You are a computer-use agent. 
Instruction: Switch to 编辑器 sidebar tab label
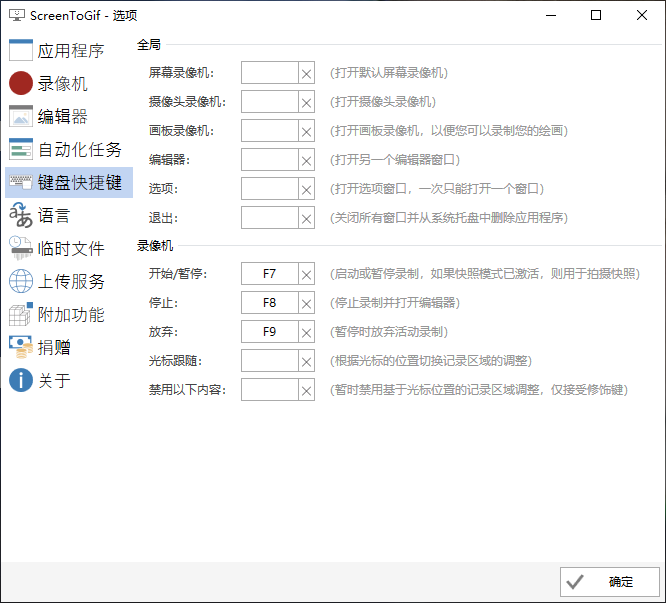[x=62, y=116]
